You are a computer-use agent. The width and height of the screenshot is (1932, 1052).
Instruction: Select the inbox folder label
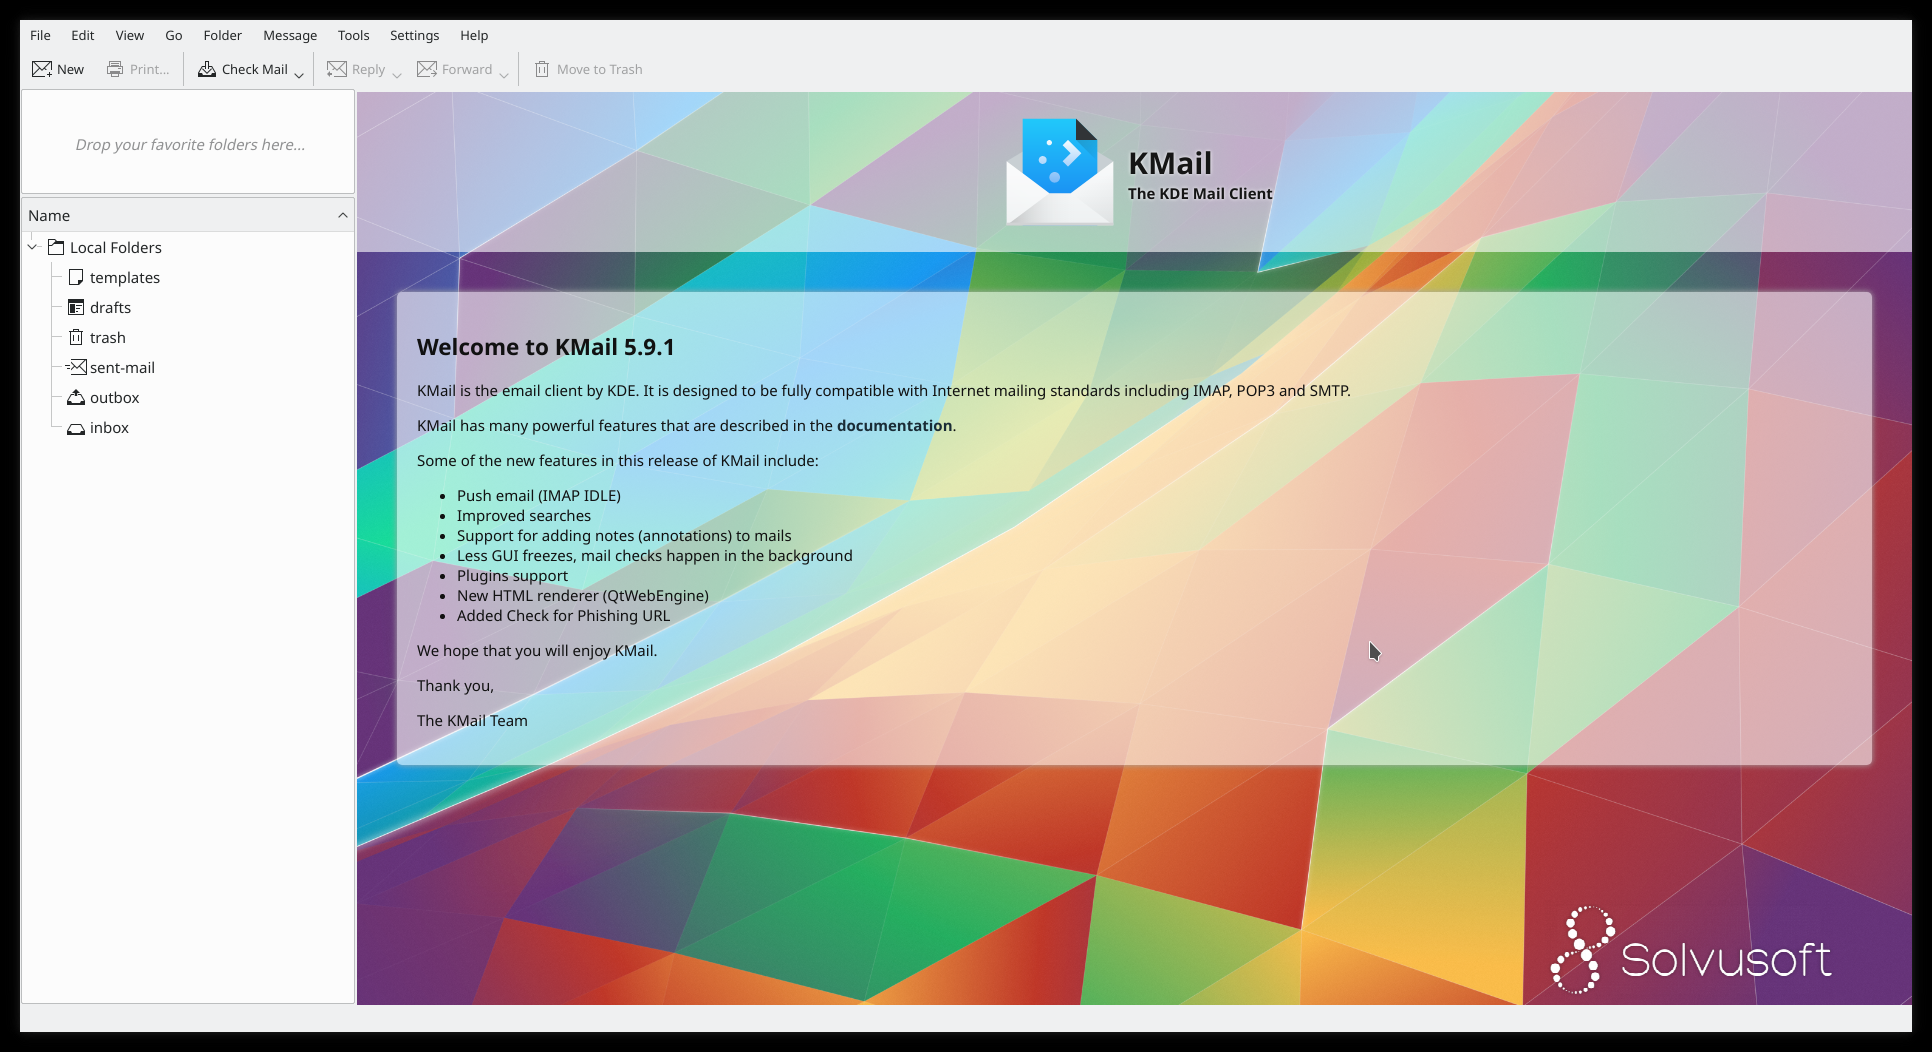109,427
